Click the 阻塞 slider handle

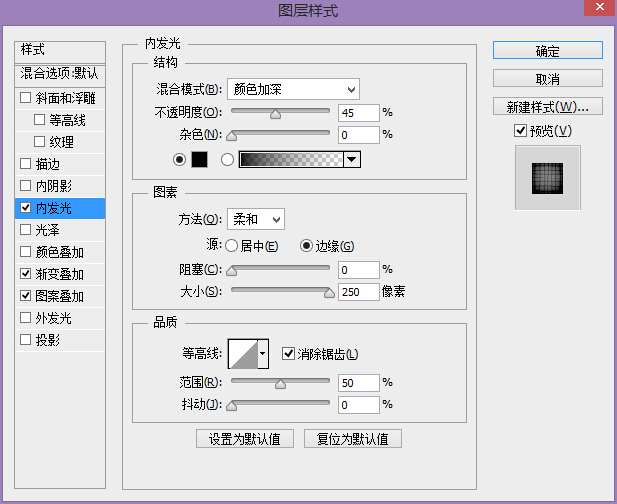coord(232,271)
